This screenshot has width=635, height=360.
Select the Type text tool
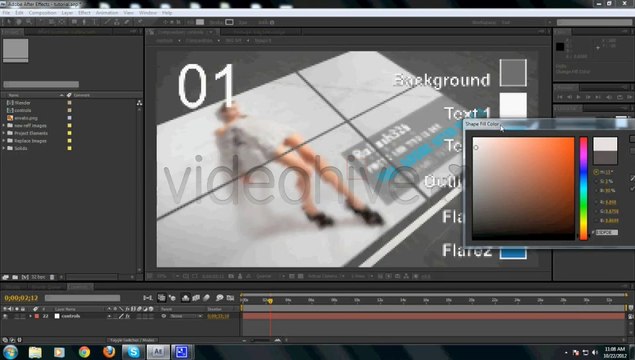click(94, 22)
